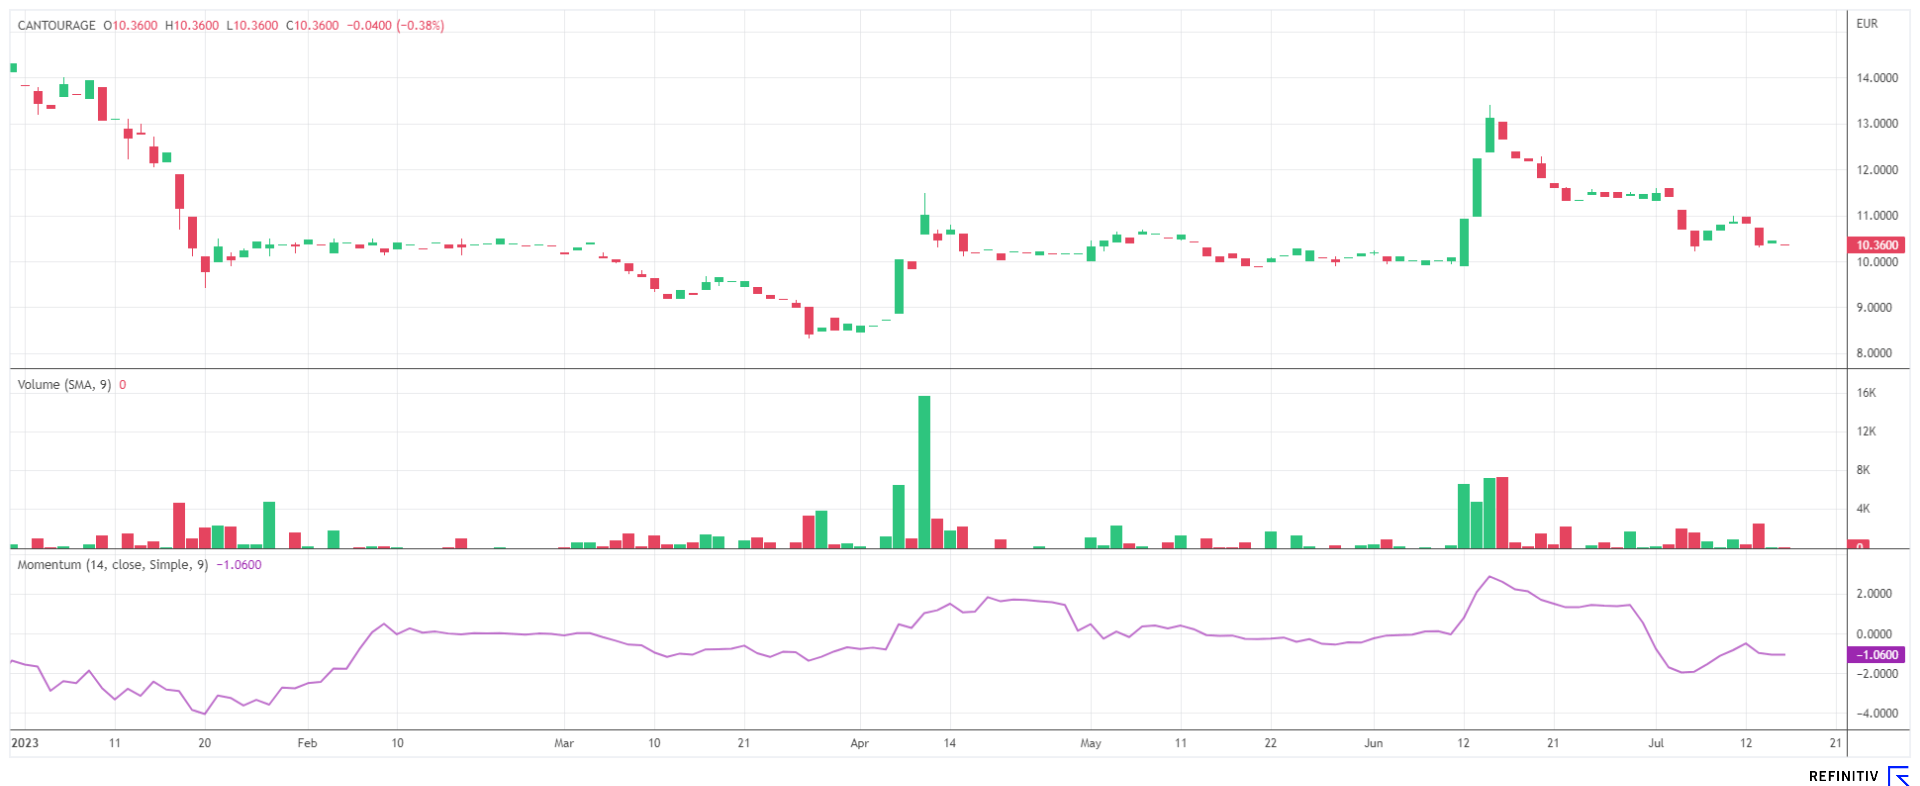The height and width of the screenshot is (786, 1920).
Task: Click the EUR currency label
Action: point(1867,23)
